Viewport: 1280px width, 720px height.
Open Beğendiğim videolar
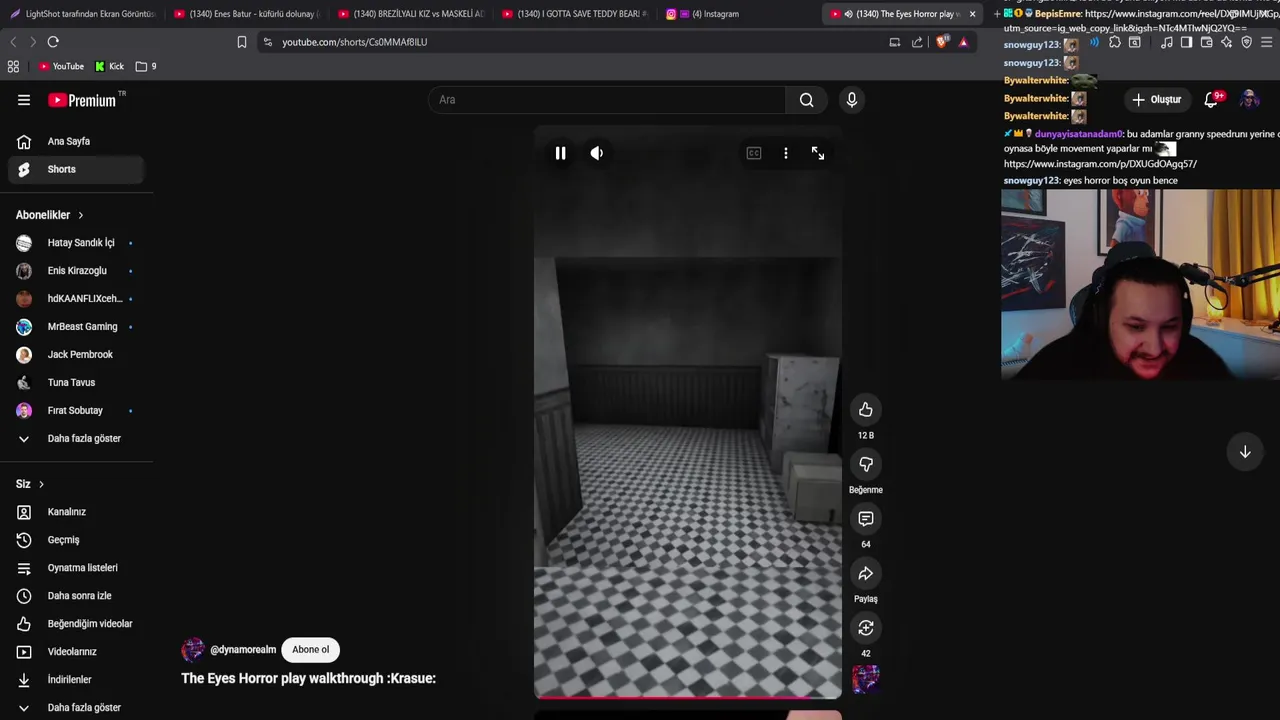pyautogui.click(x=77, y=624)
